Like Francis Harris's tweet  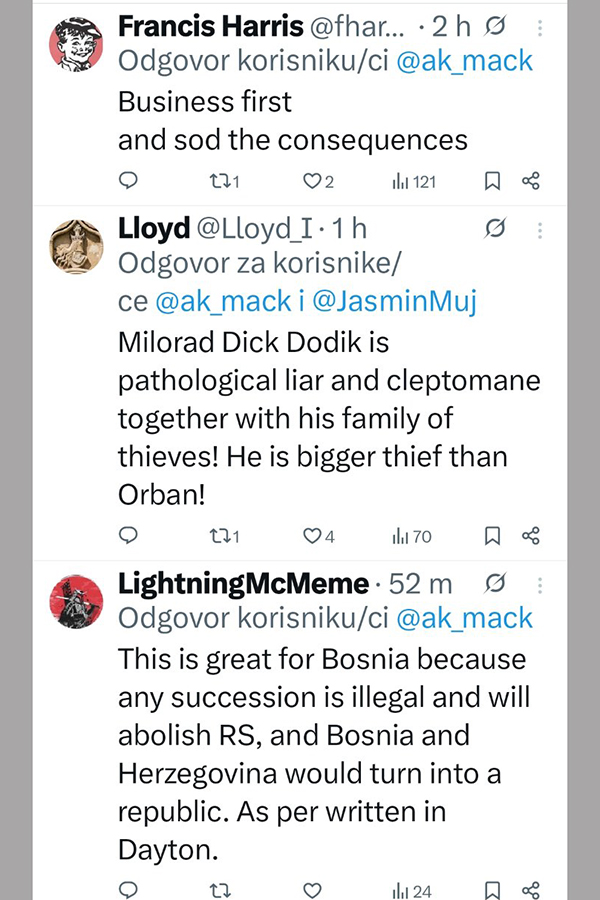point(314,181)
